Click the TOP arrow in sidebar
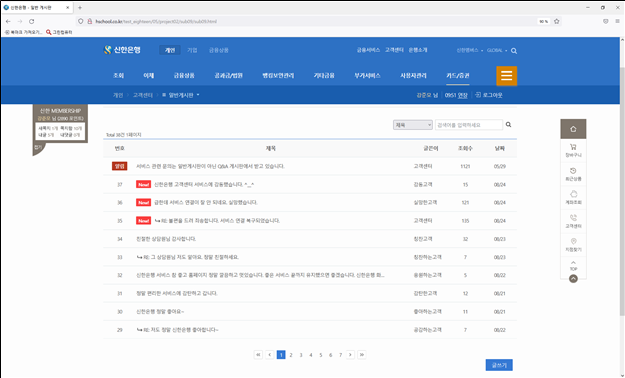Viewport: 625px width, 378px height. 573,265
